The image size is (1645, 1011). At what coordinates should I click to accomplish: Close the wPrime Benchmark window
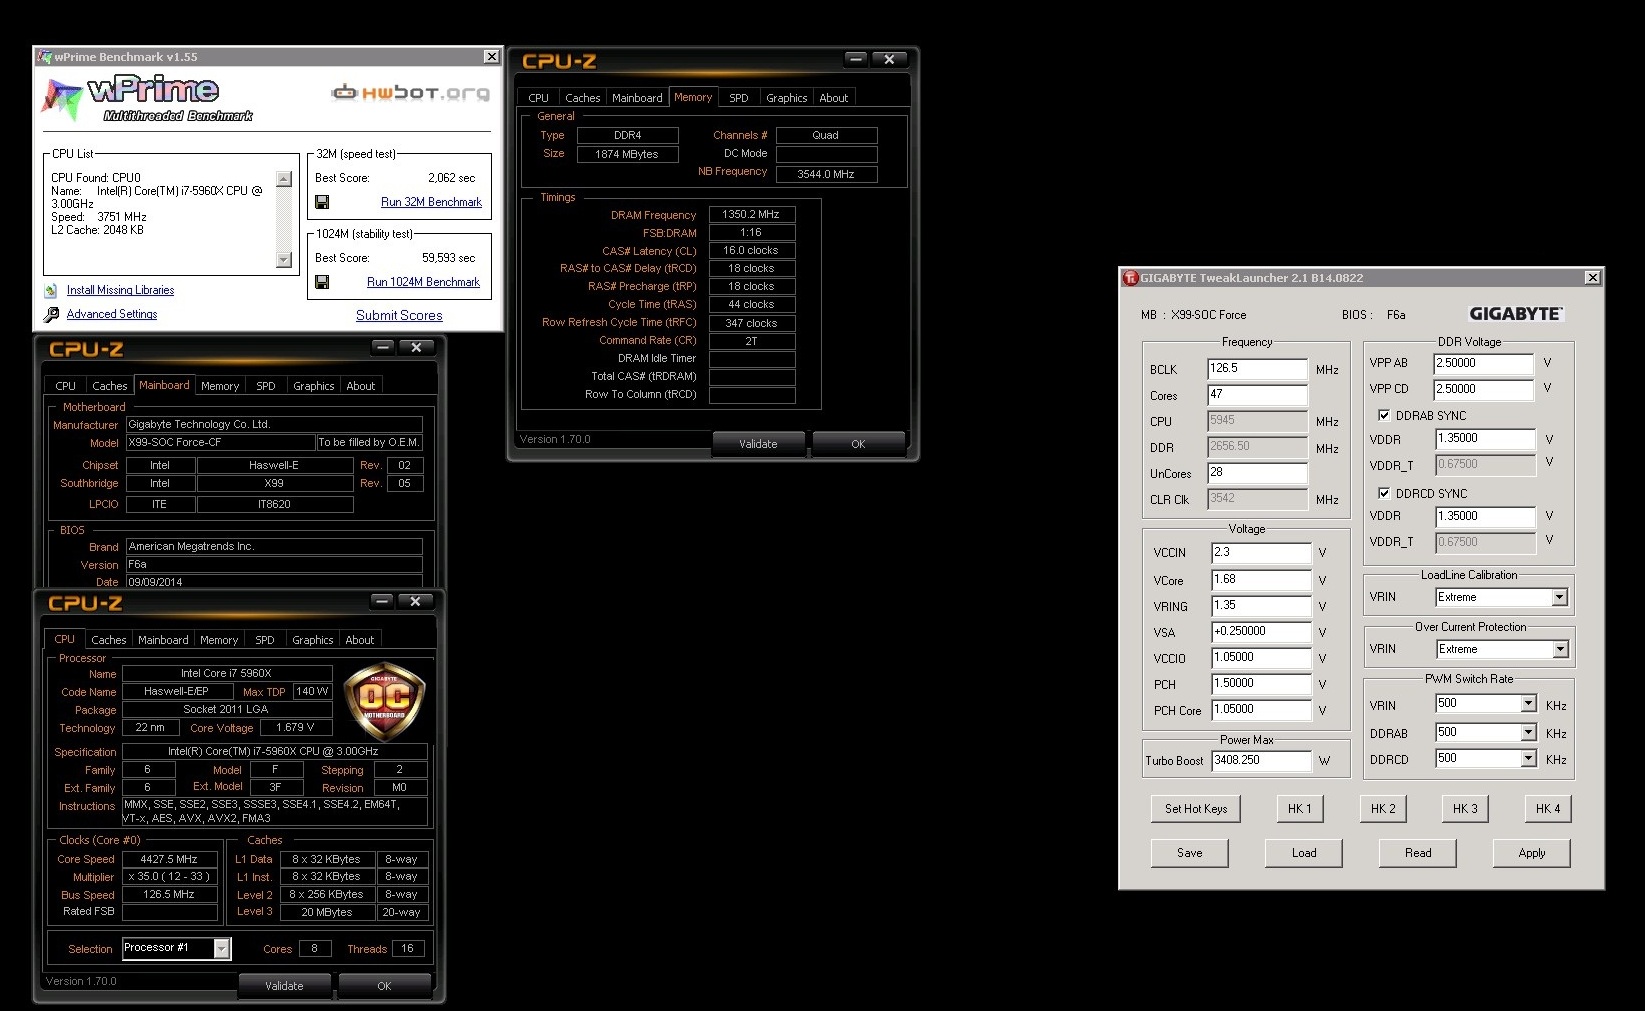(x=491, y=57)
